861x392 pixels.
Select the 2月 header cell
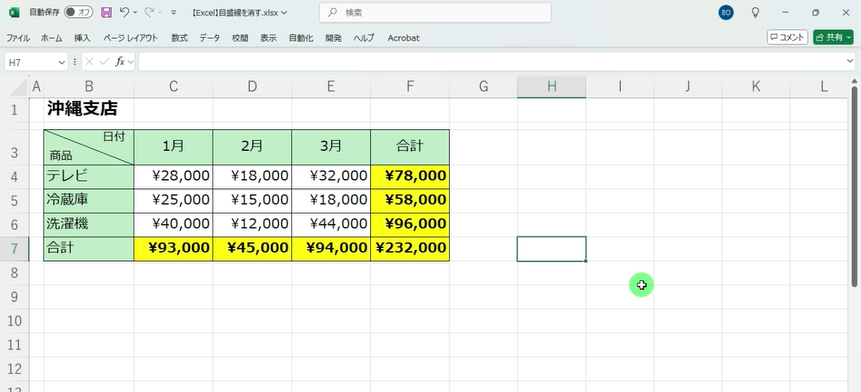tap(252, 147)
